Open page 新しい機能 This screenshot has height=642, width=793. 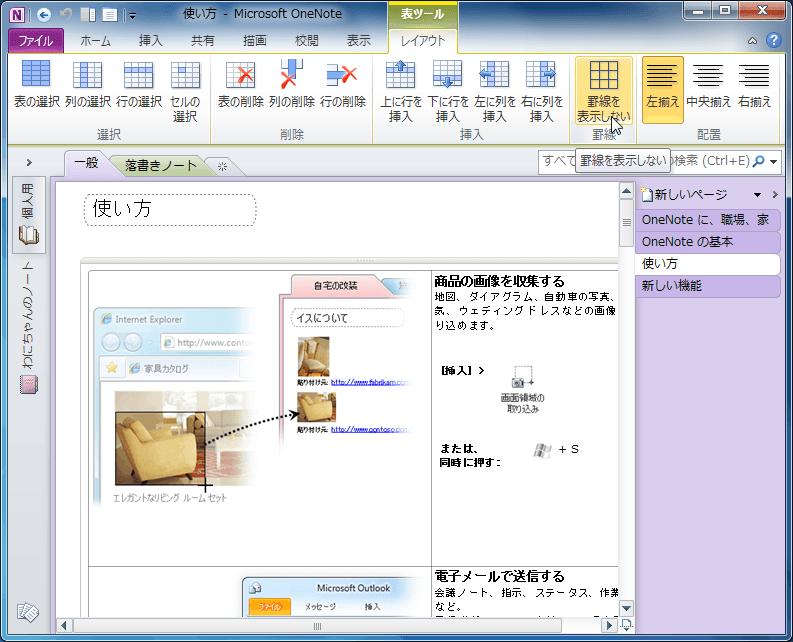pyautogui.click(x=708, y=286)
